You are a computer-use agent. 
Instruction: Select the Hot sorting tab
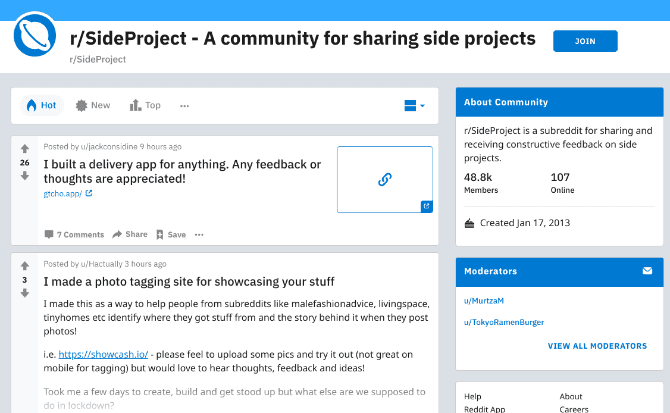(41, 105)
